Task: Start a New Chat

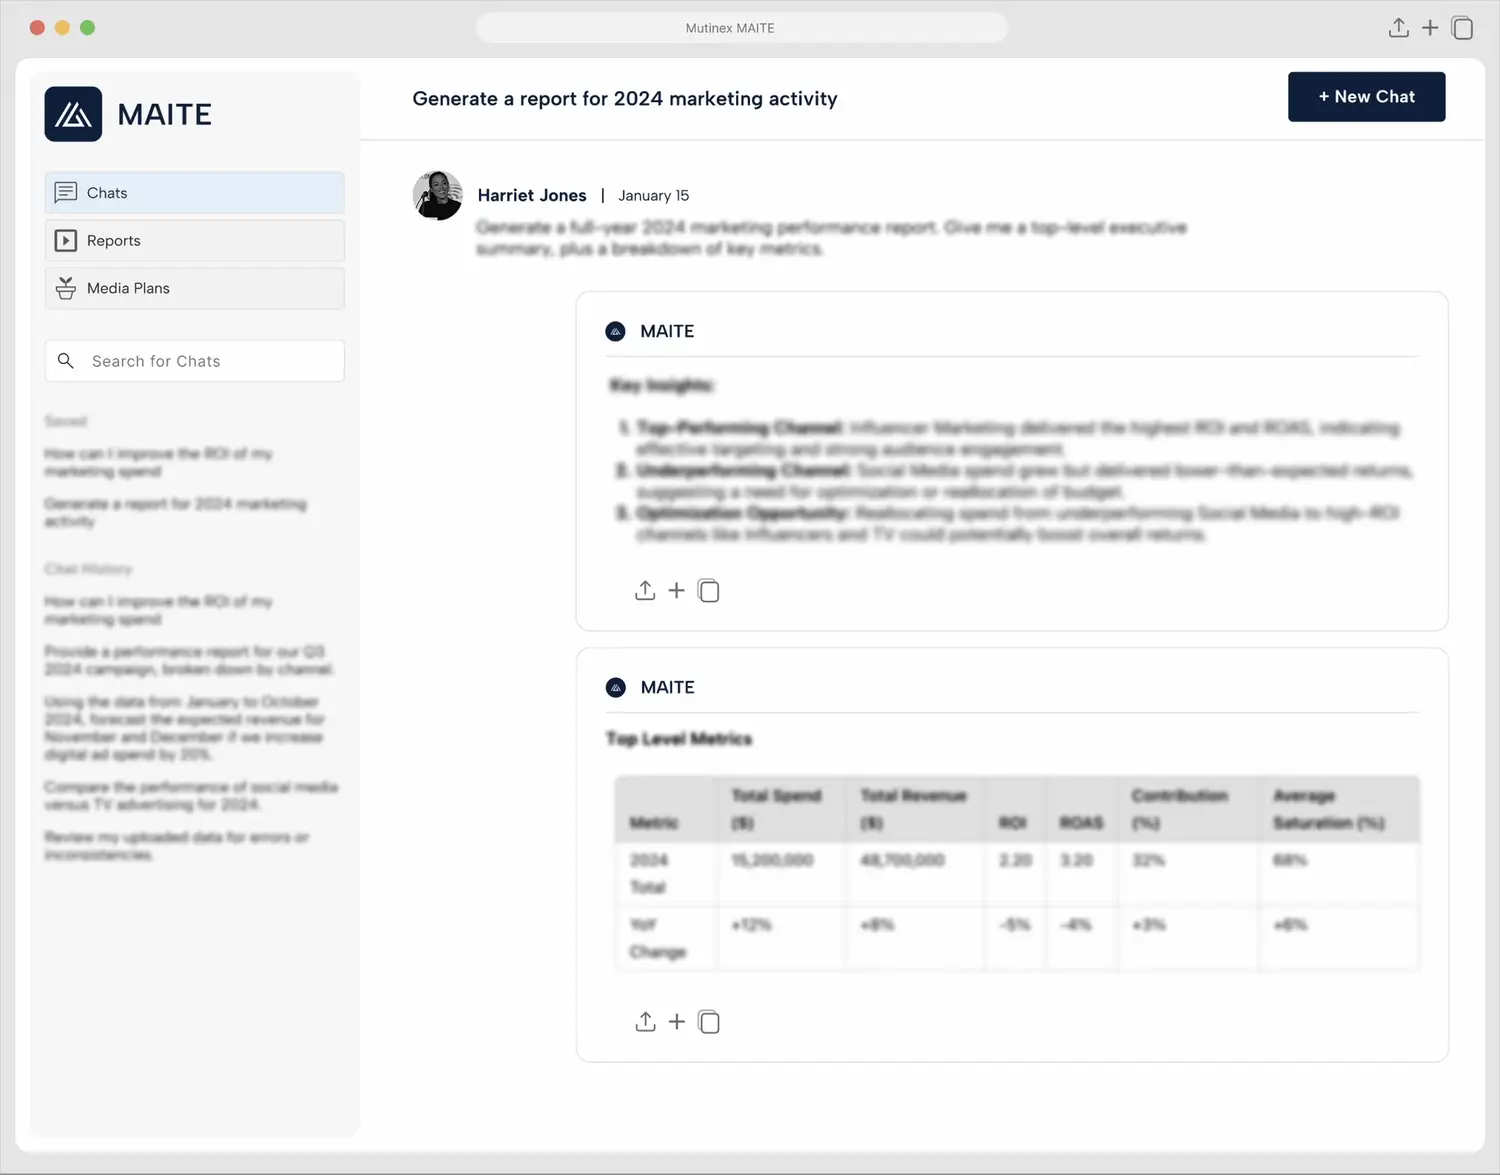Action: (1366, 97)
